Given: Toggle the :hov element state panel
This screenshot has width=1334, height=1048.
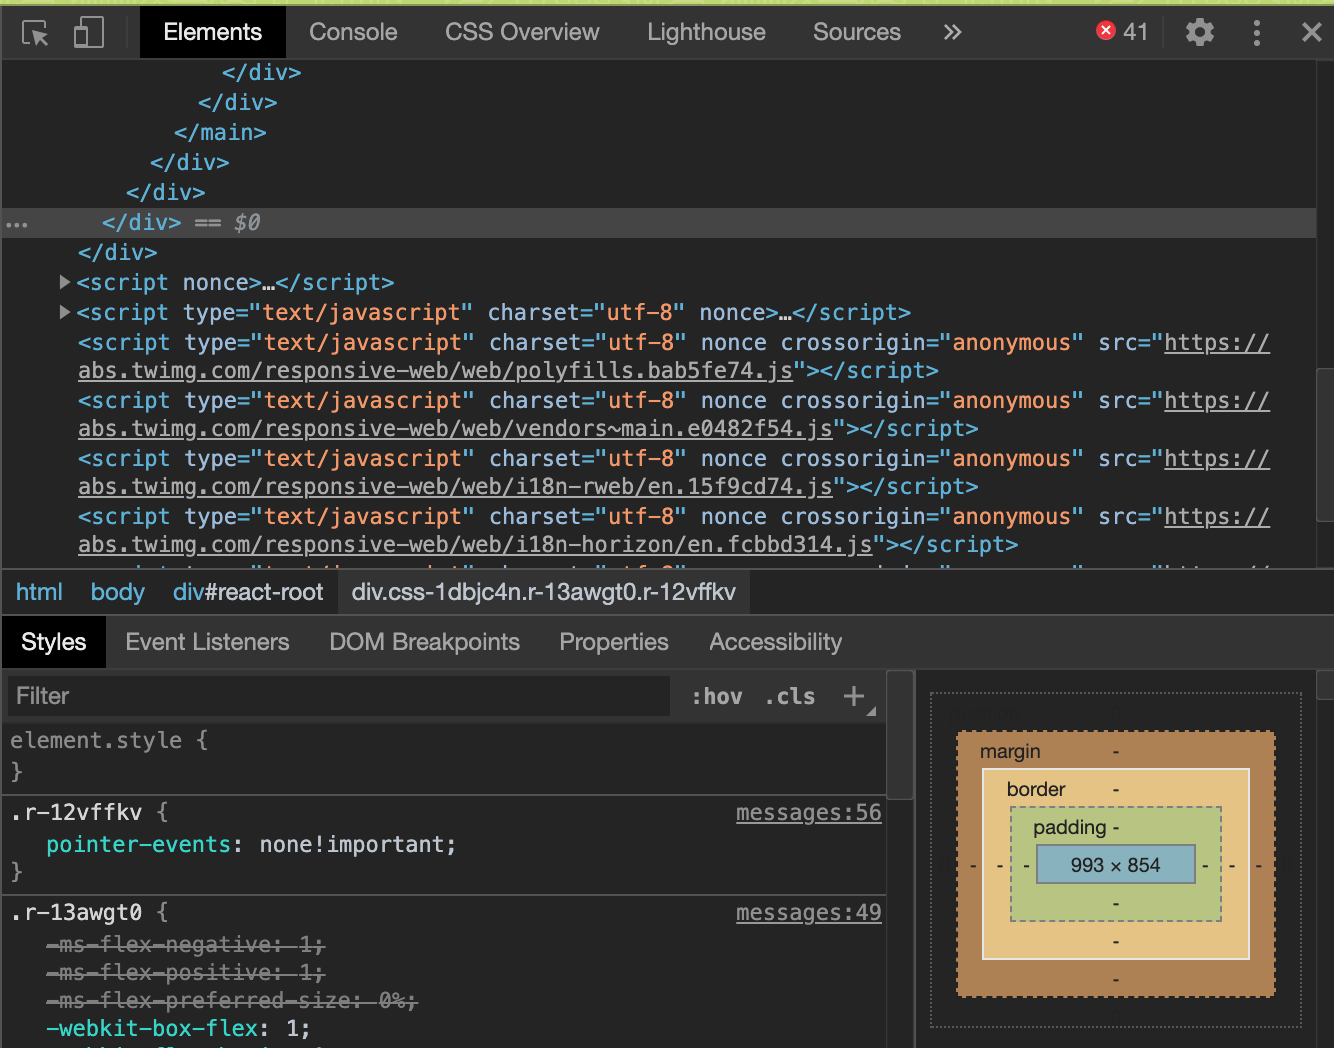Looking at the screenshot, I should click(x=716, y=696).
